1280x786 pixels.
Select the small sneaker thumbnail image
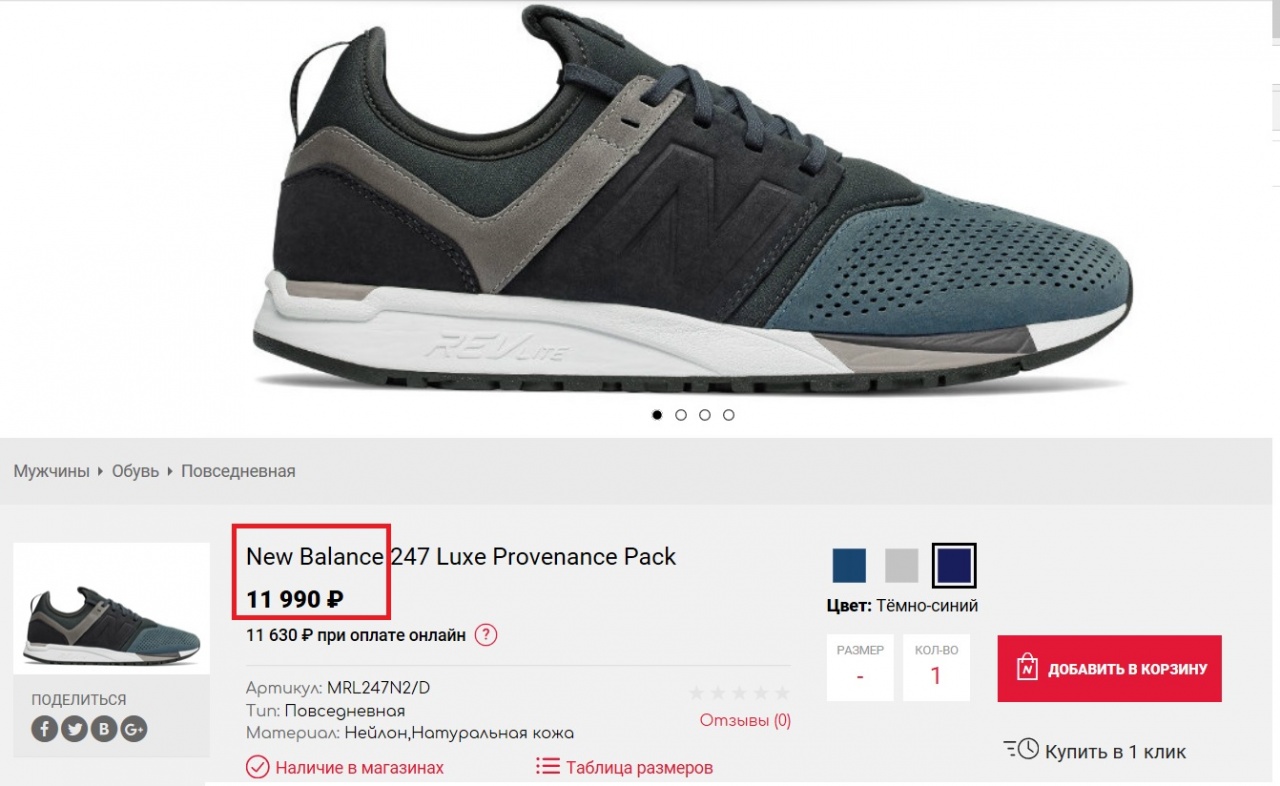point(111,608)
